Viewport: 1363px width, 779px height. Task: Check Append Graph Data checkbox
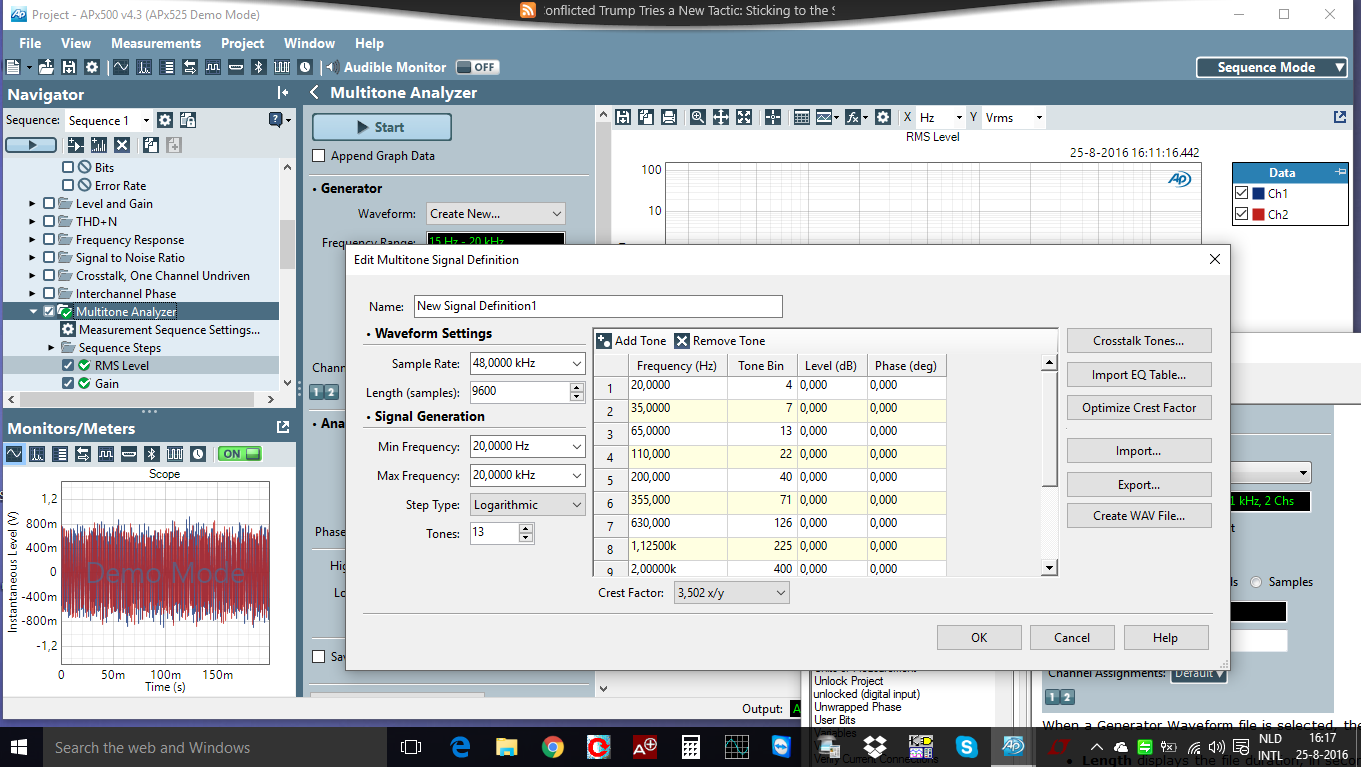[319, 156]
